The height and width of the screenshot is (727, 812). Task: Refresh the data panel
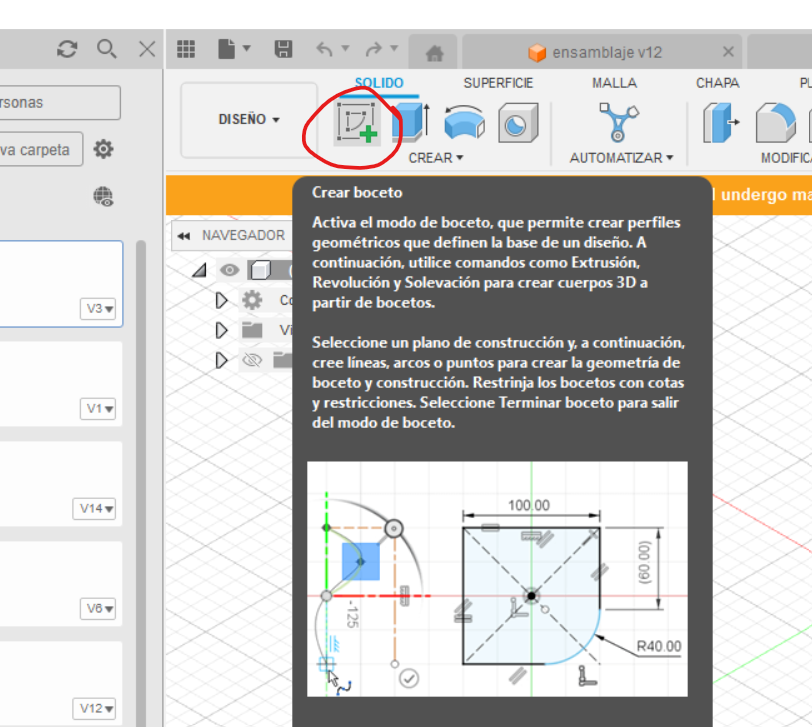point(67,49)
